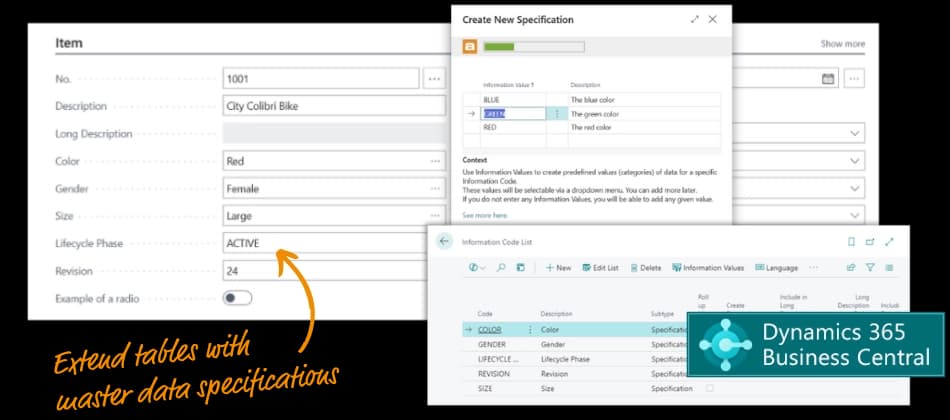Expand Information Code List to full screen
The width and height of the screenshot is (950, 420).
pos(889,242)
